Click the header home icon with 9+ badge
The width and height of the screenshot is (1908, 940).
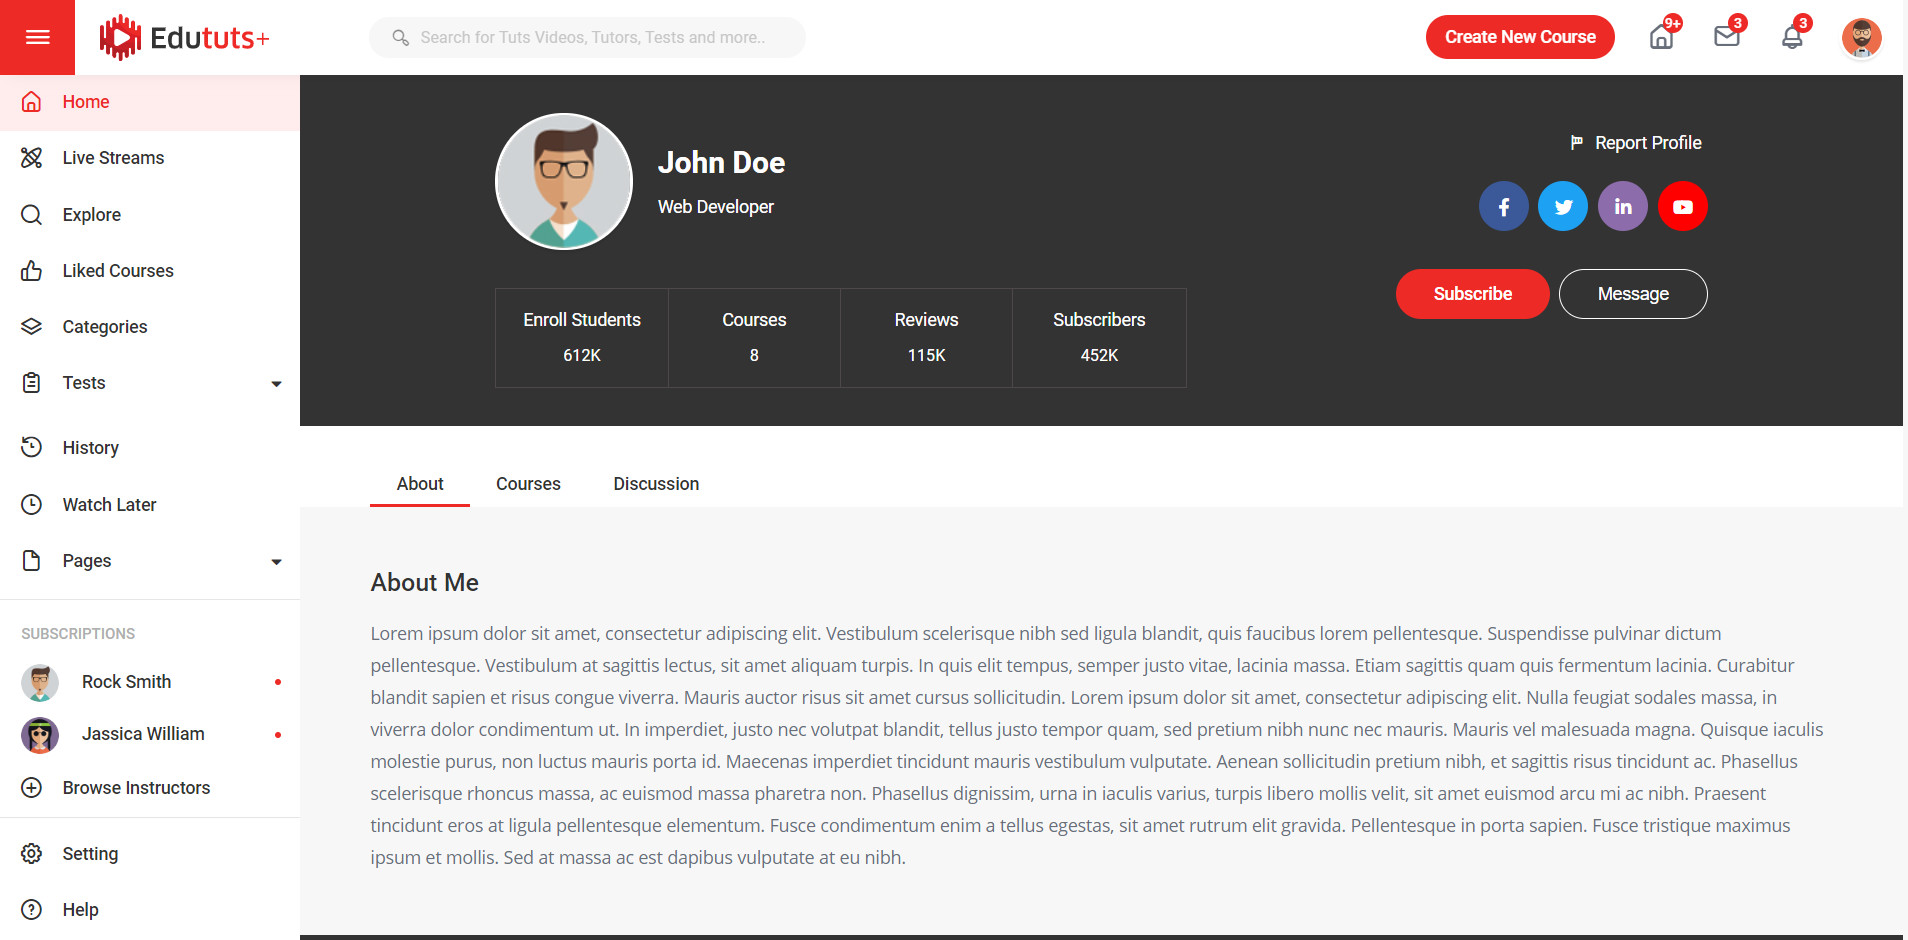click(x=1662, y=37)
